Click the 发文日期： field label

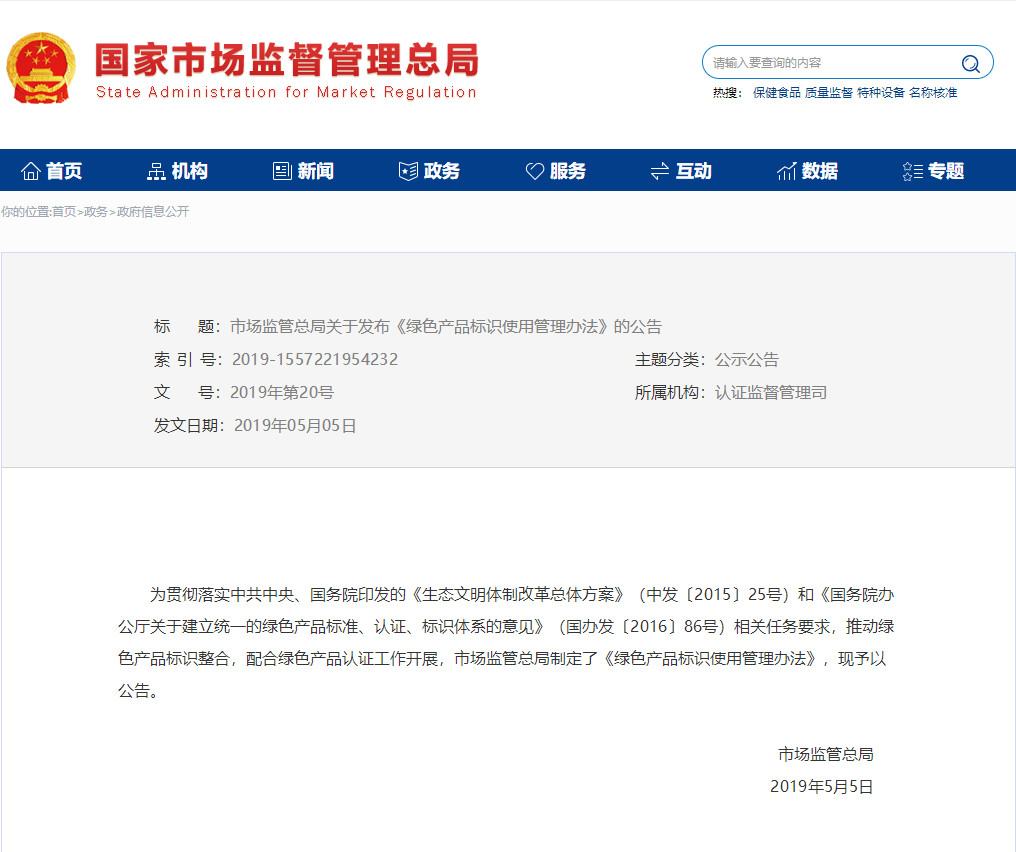tap(189, 426)
